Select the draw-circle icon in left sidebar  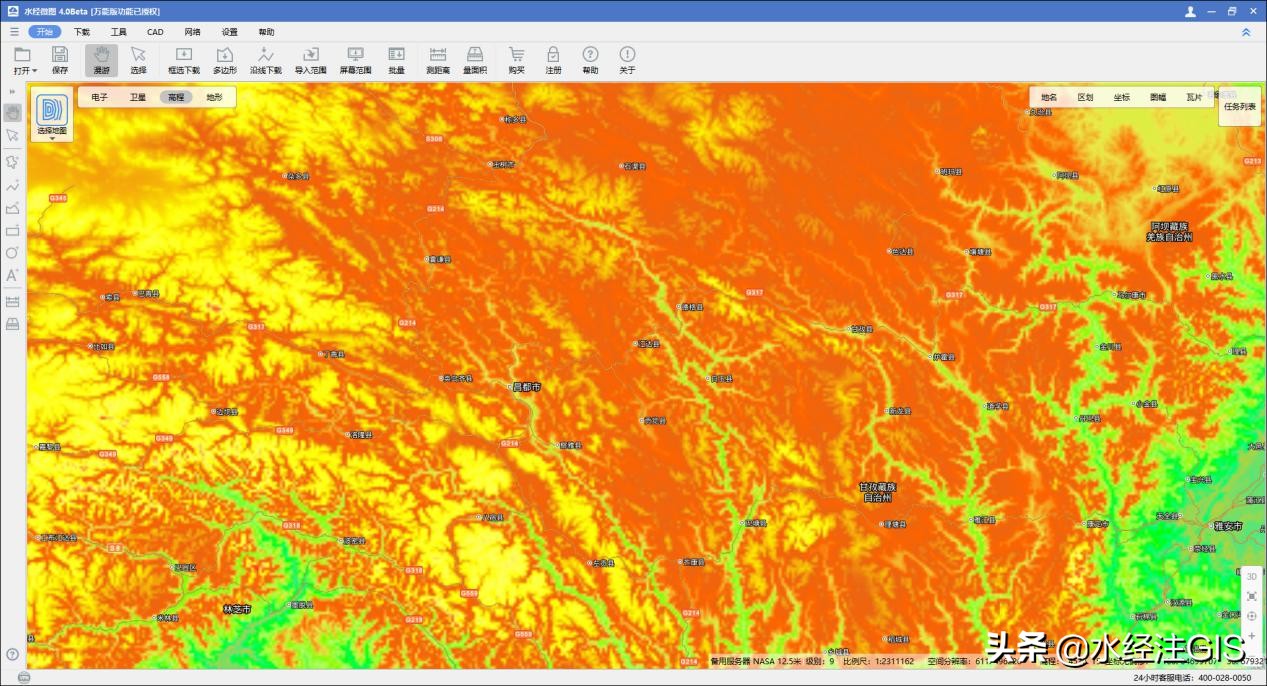coord(13,253)
